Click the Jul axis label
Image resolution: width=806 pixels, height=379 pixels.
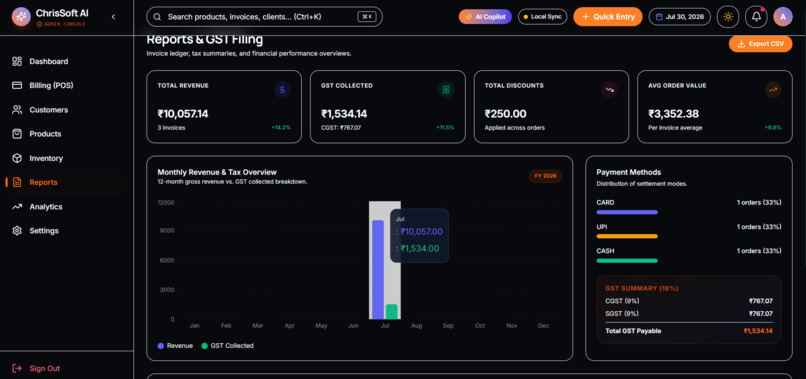click(385, 326)
